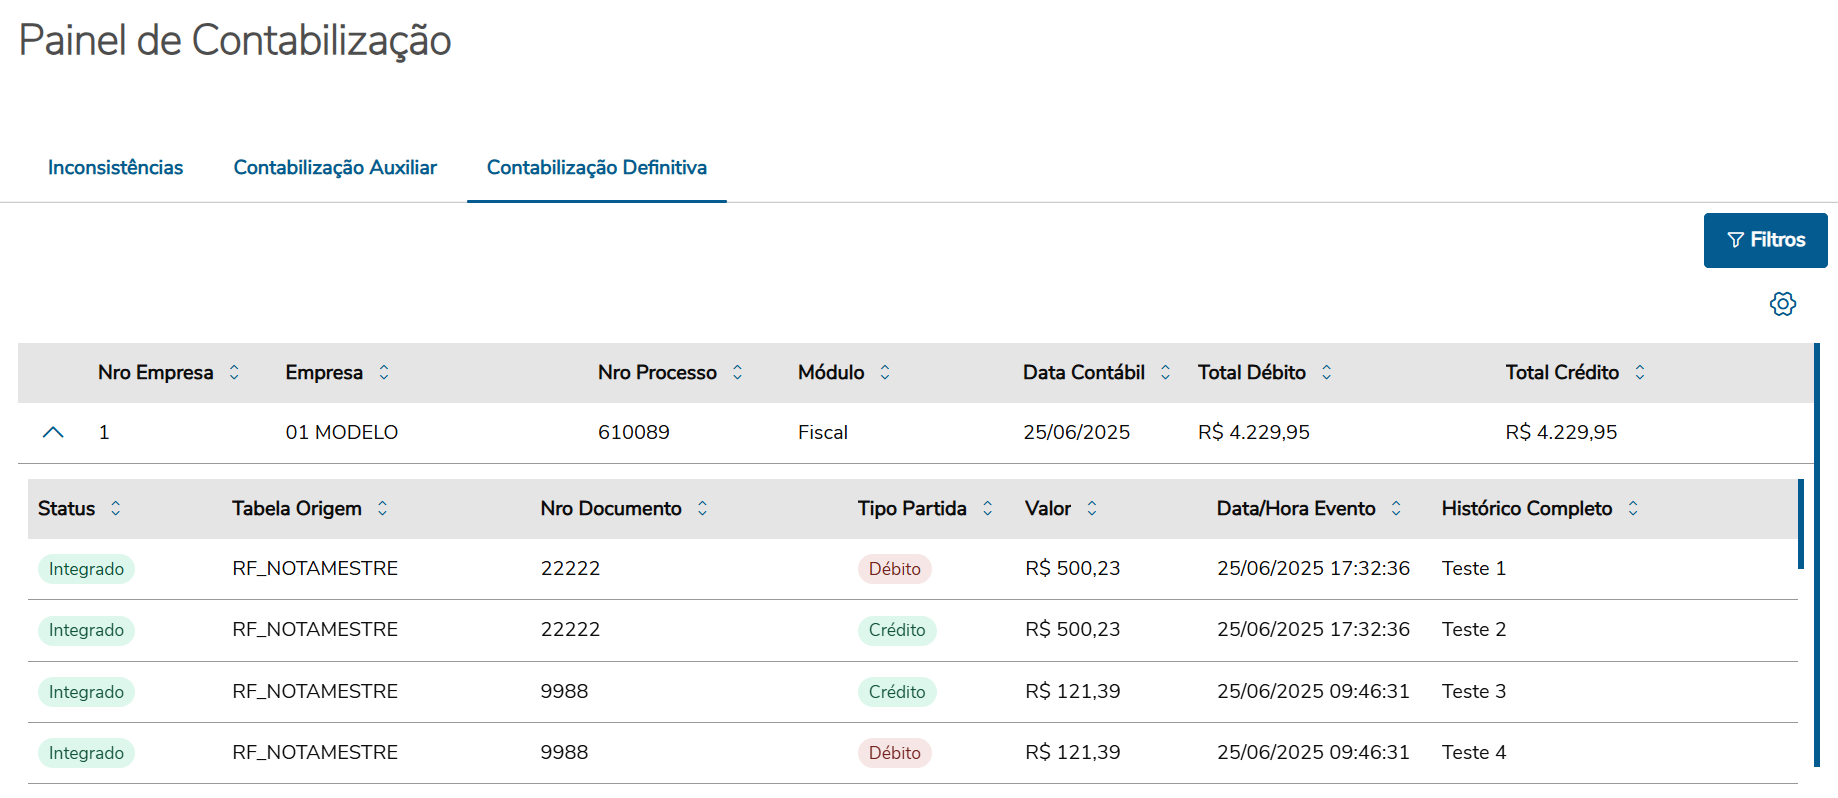The width and height of the screenshot is (1838, 798).
Task: Click the Crédito tag in Teste 2 row
Action: coord(897,630)
